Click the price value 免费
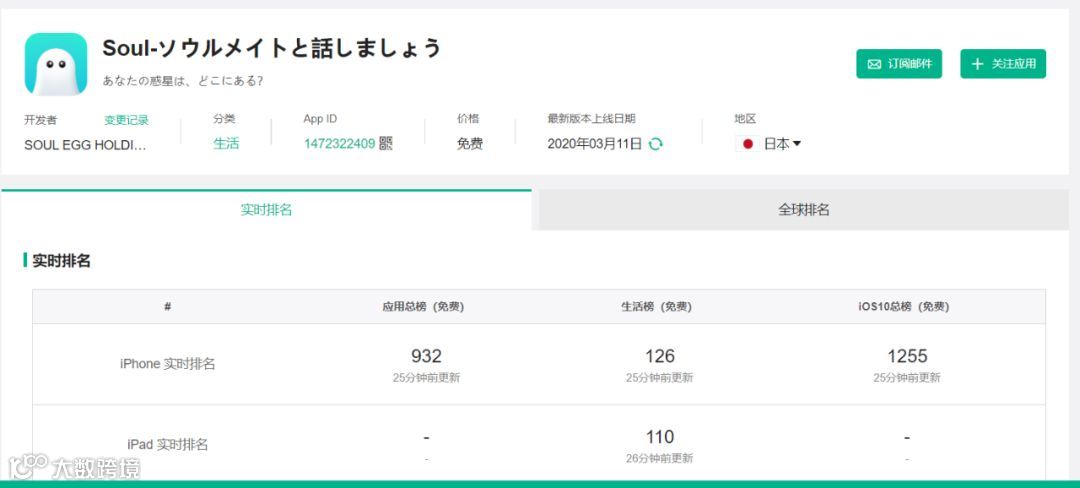 (470, 144)
